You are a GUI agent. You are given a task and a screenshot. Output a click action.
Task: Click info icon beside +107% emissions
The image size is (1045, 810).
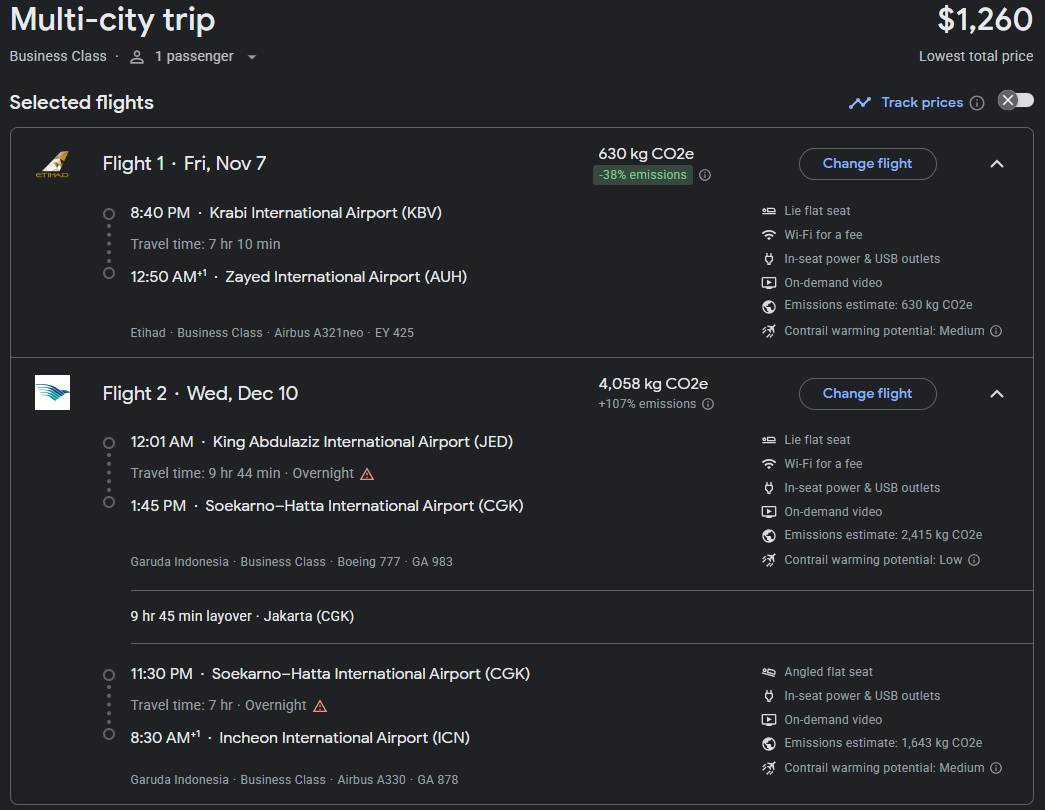[x=708, y=404]
